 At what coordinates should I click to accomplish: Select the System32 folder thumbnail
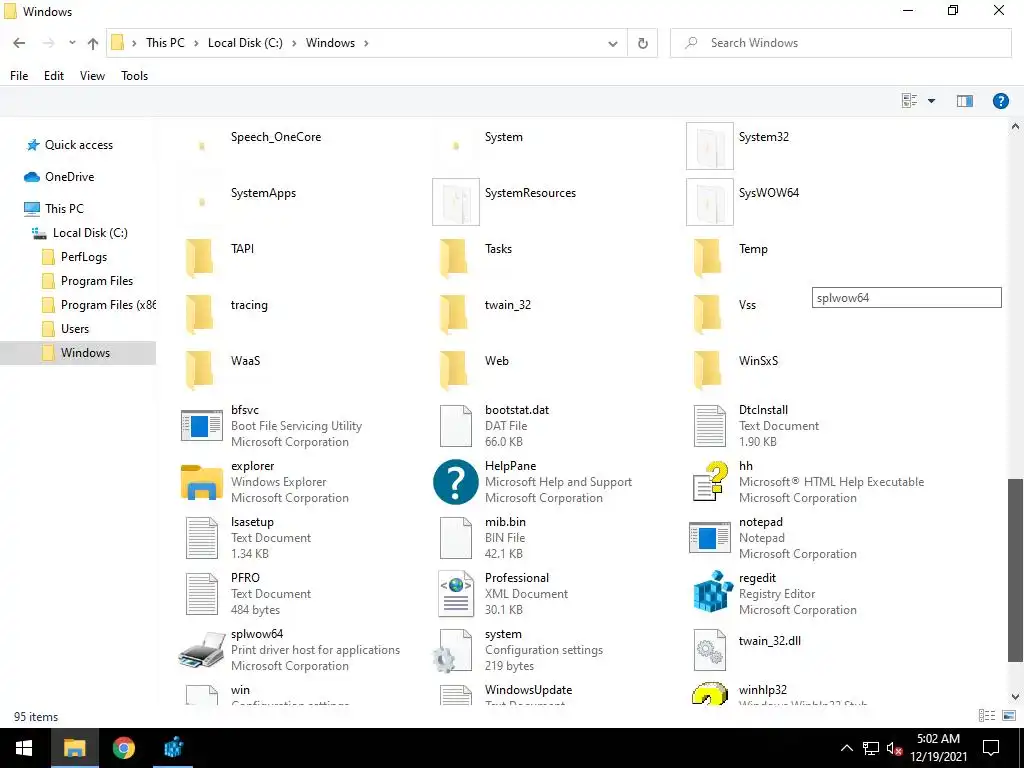coord(709,146)
